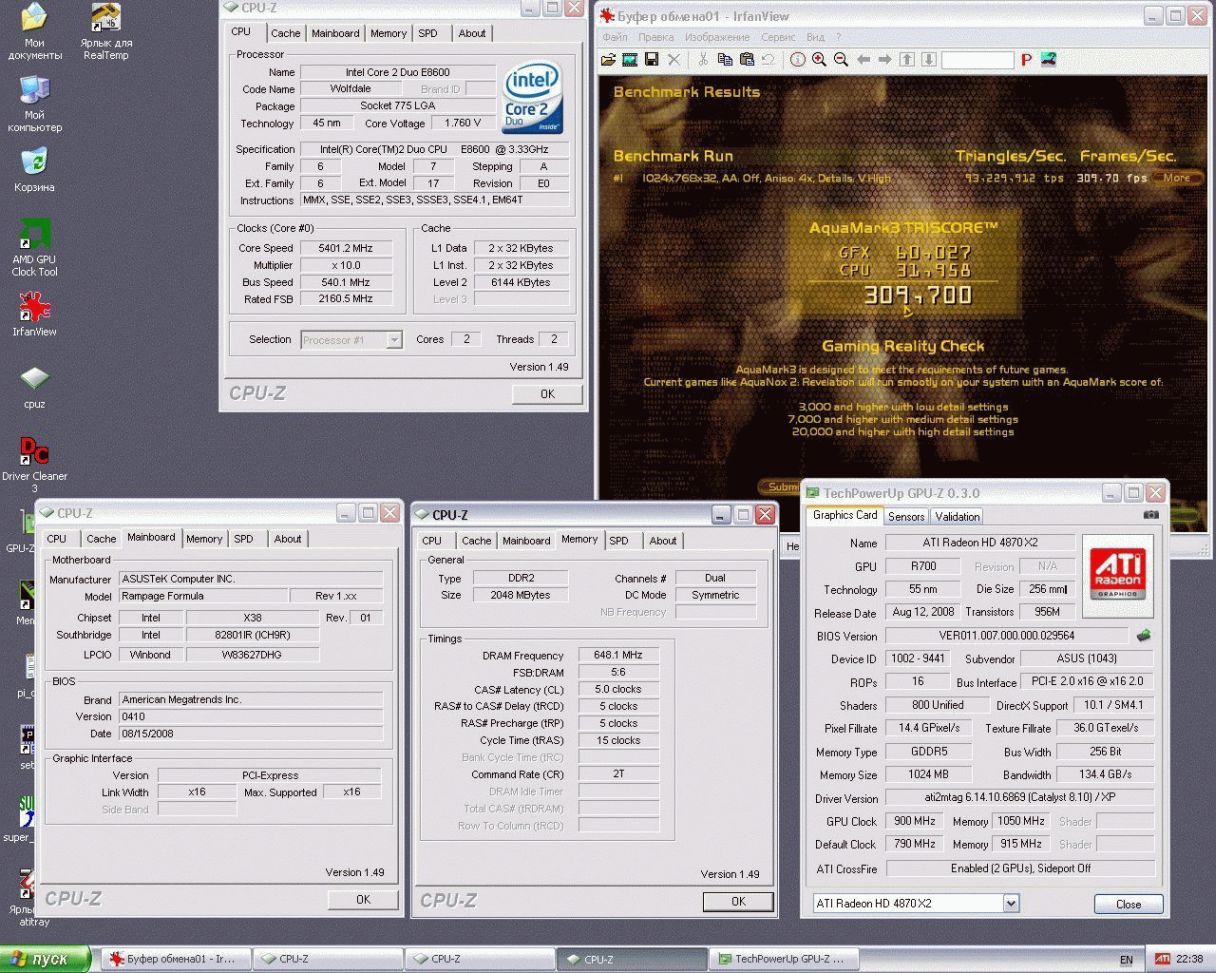Open the IrfanView slideshow icon

click(630, 60)
